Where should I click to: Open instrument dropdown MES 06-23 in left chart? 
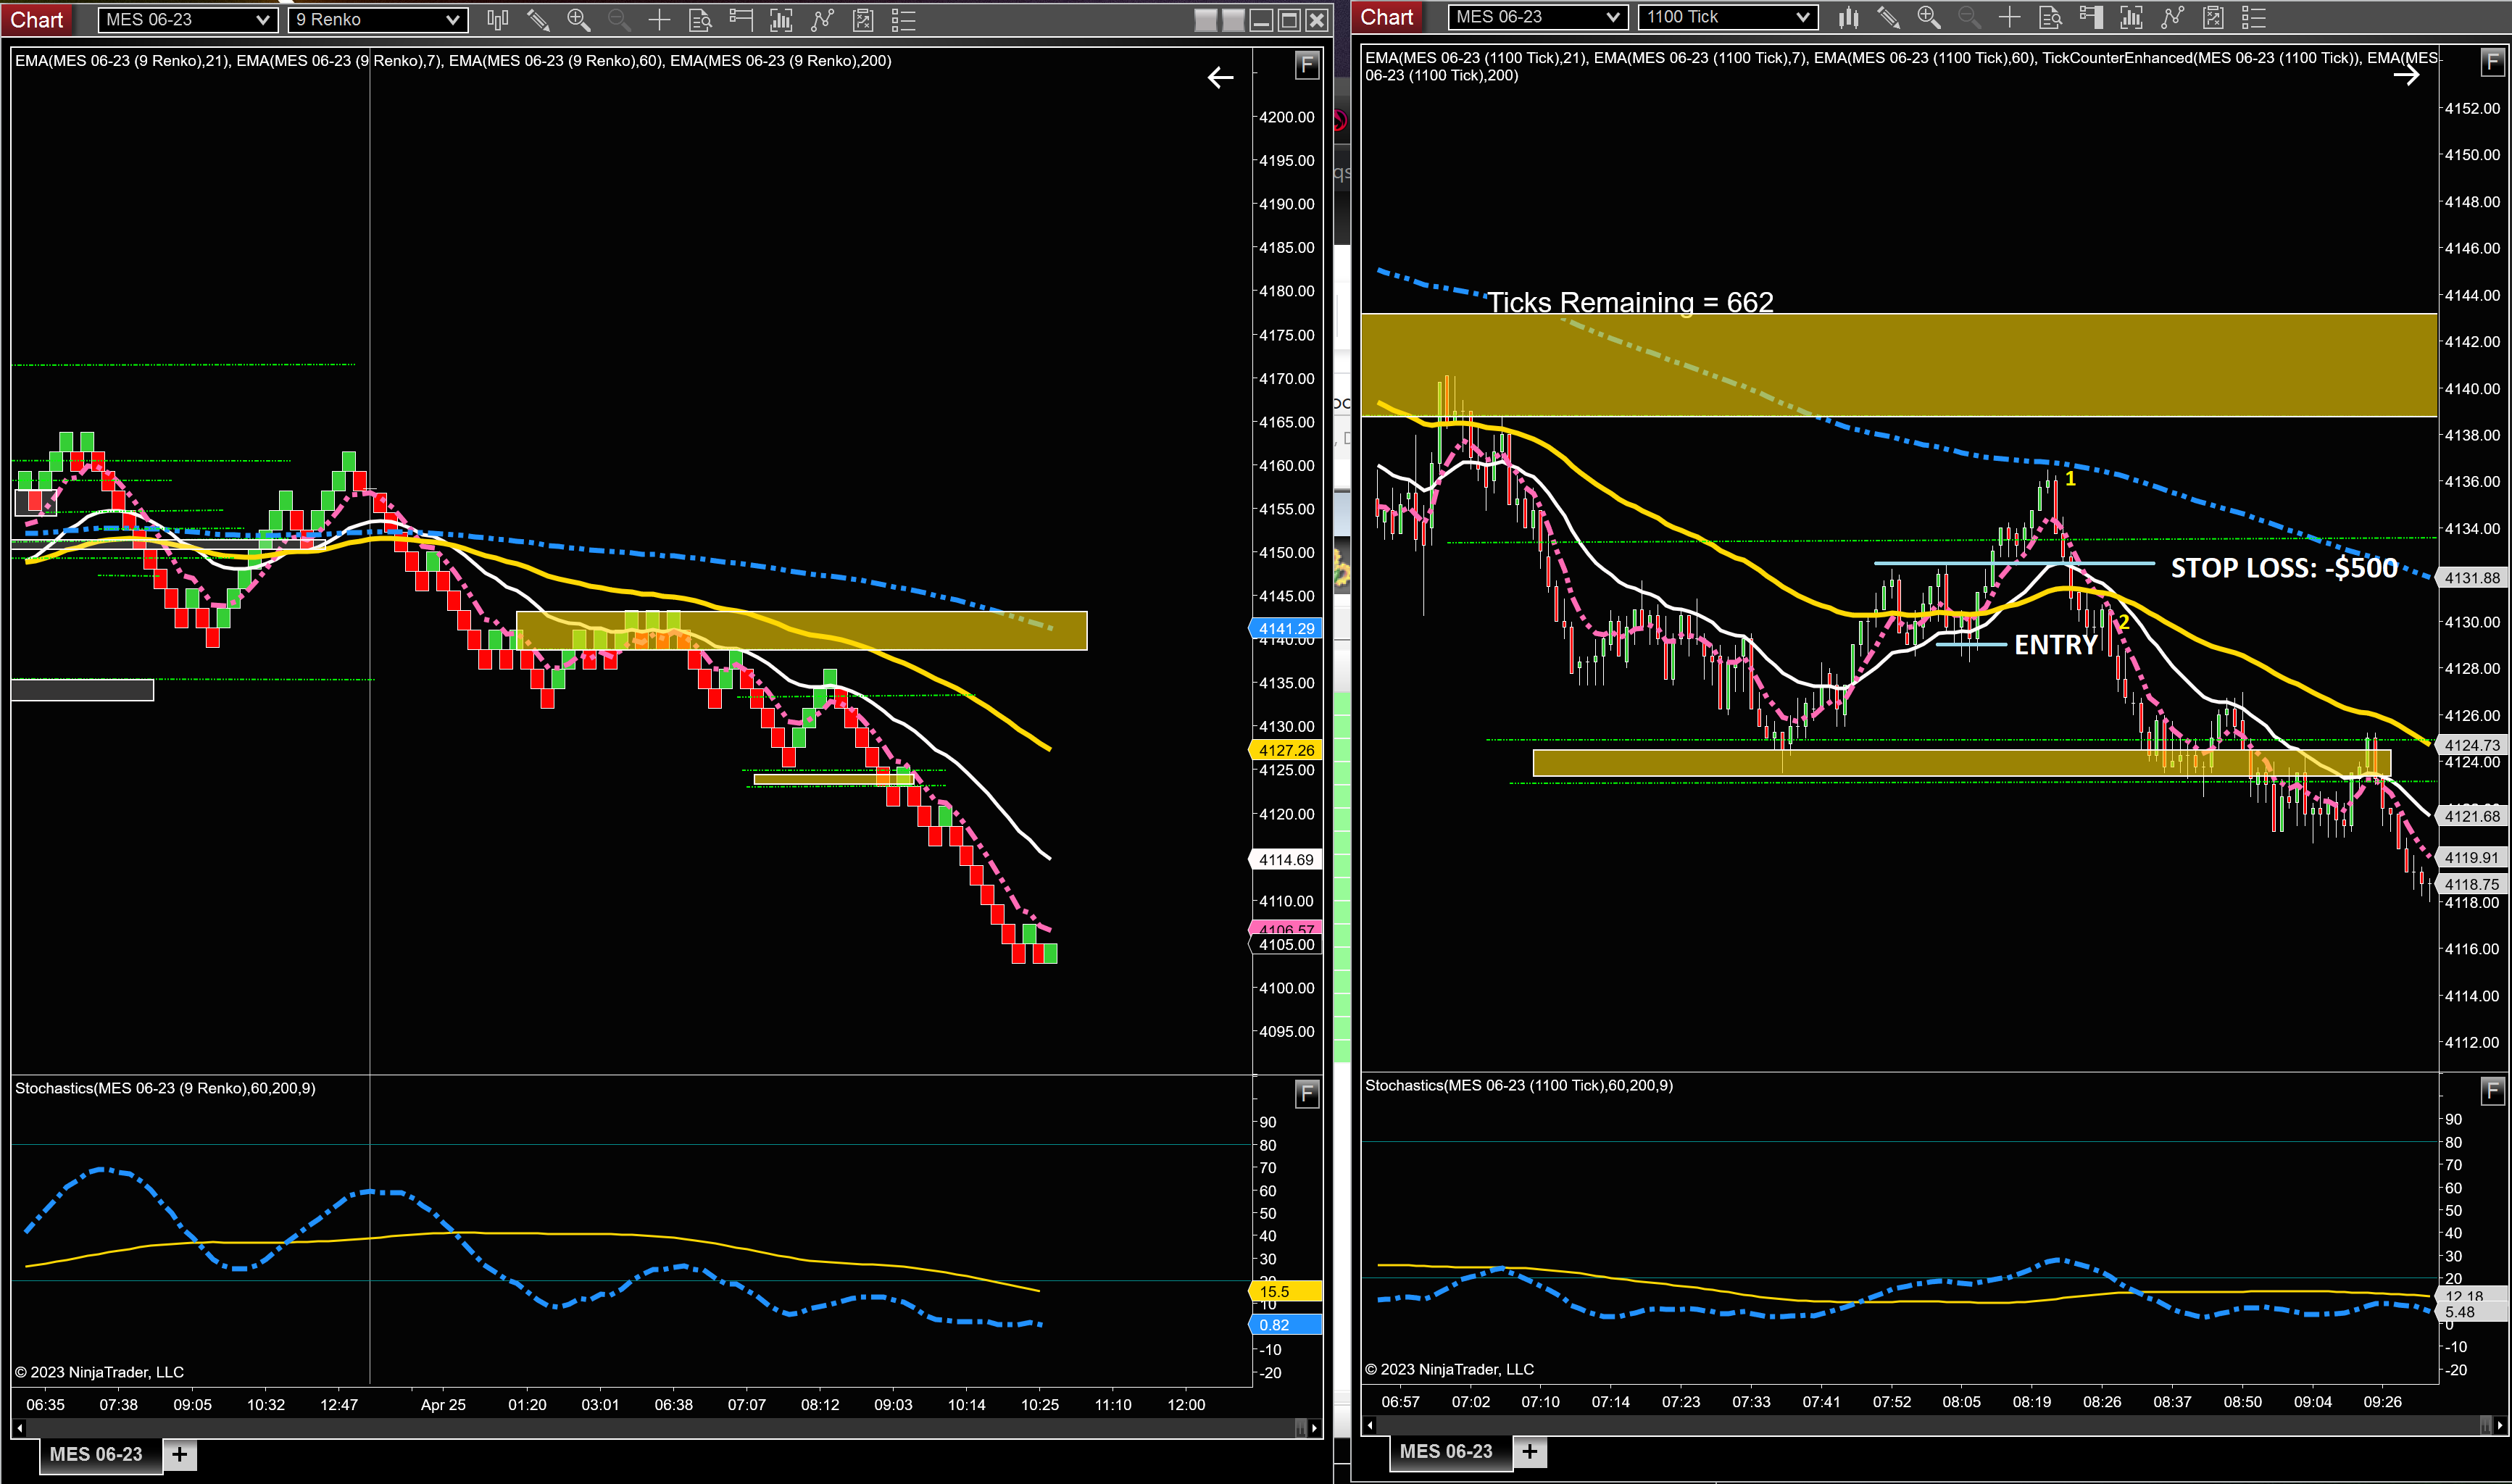click(x=187, y=20)
